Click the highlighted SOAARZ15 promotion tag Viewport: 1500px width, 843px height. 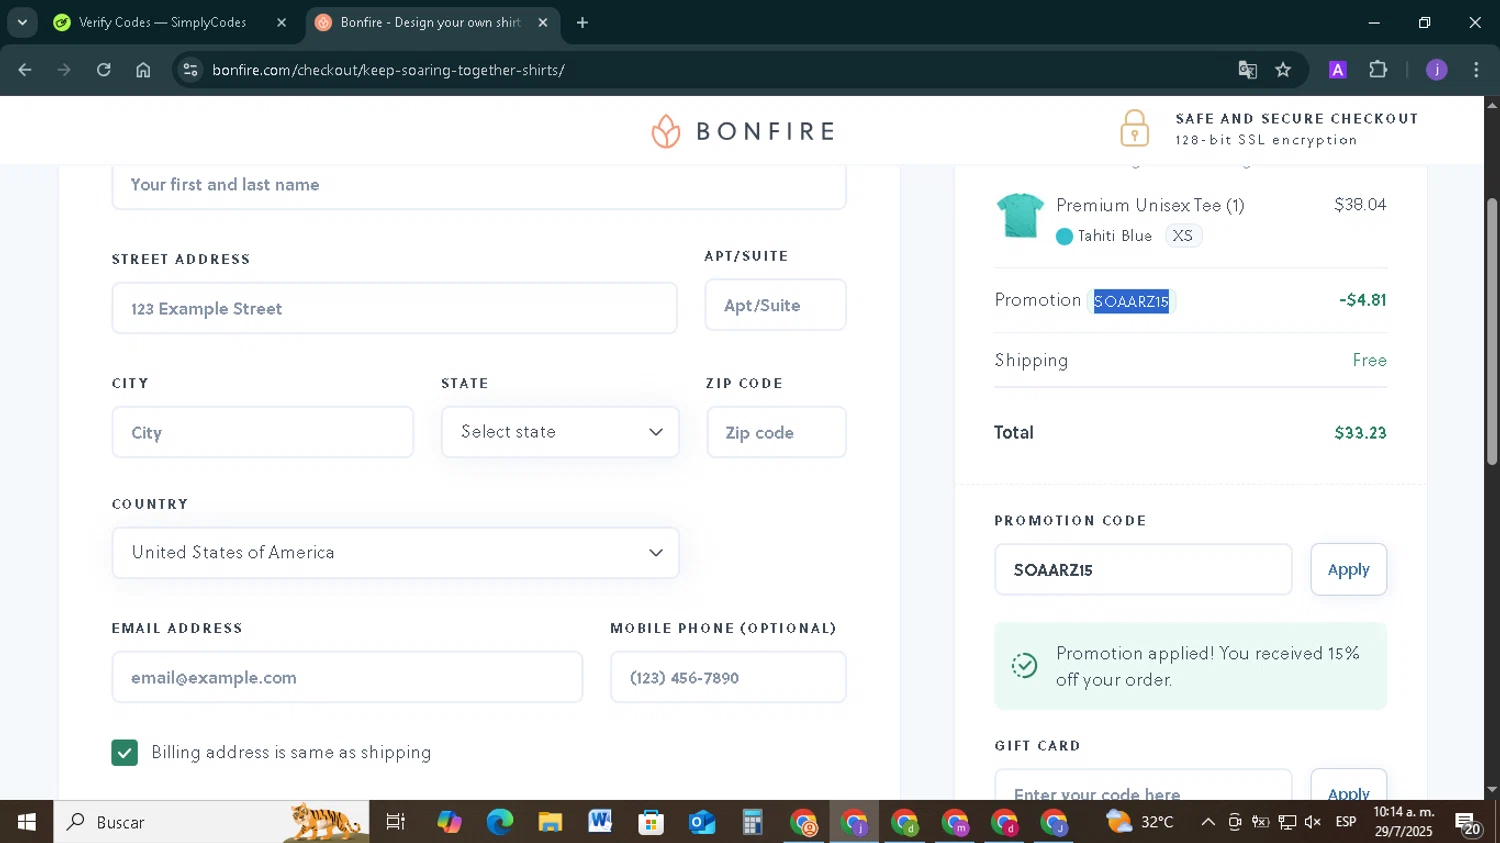[1131, 301]
